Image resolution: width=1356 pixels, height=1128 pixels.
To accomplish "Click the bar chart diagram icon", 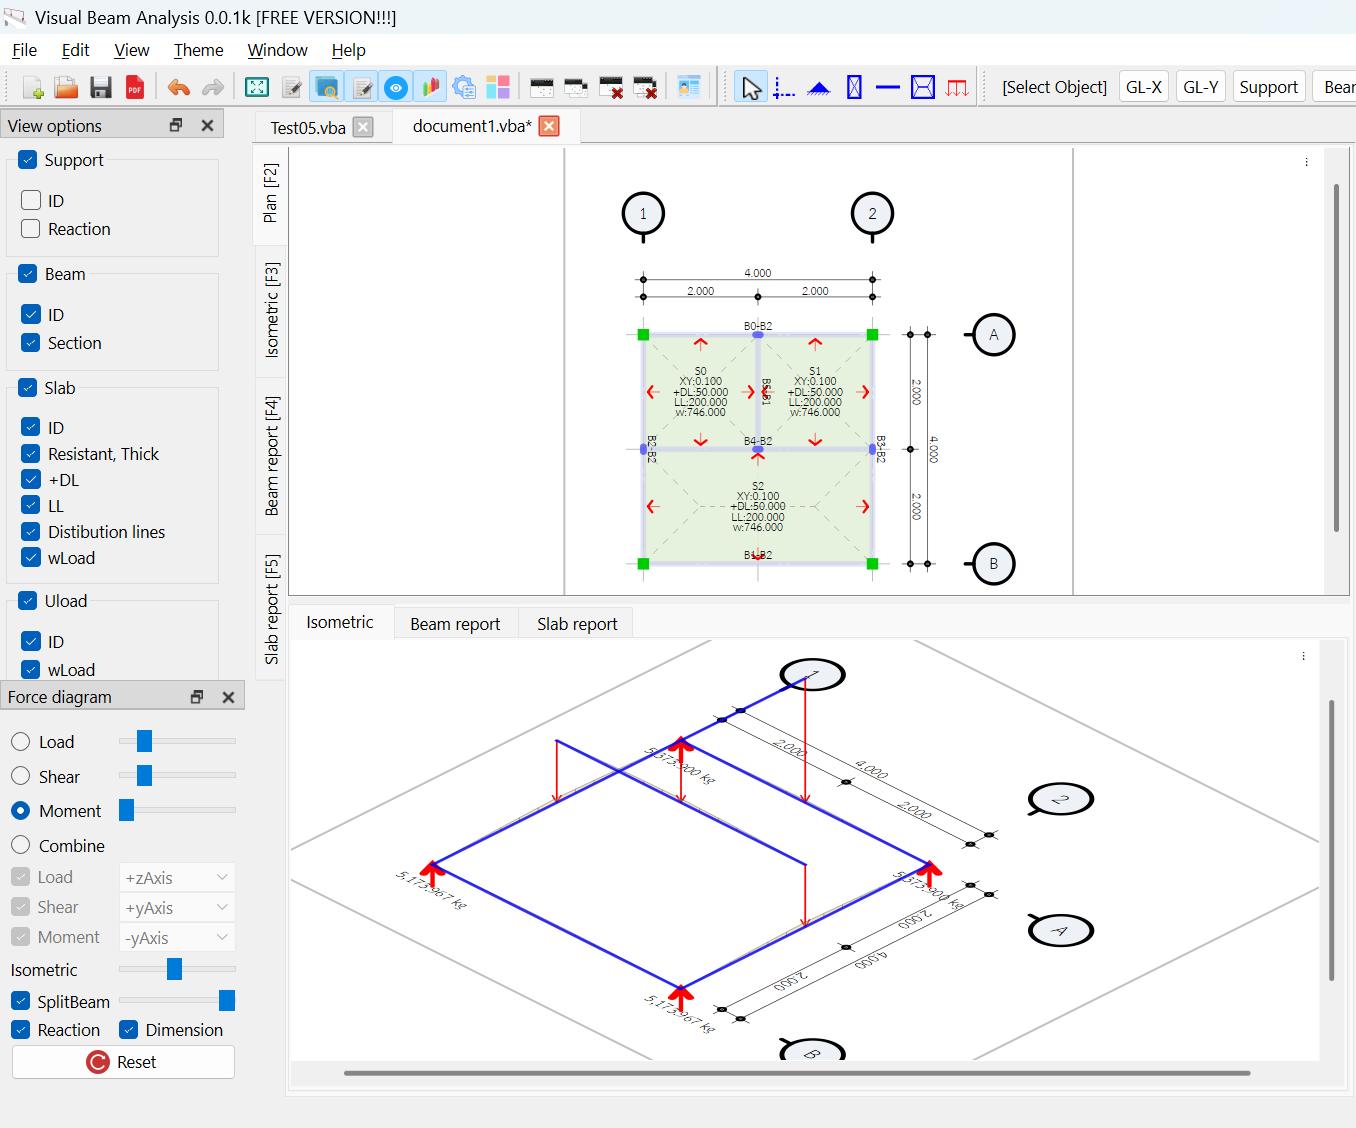I will pos(430,88).
